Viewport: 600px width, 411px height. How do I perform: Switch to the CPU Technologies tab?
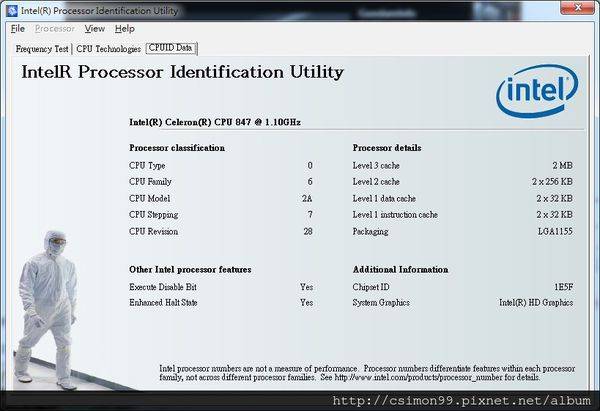(x=109, y=49)
